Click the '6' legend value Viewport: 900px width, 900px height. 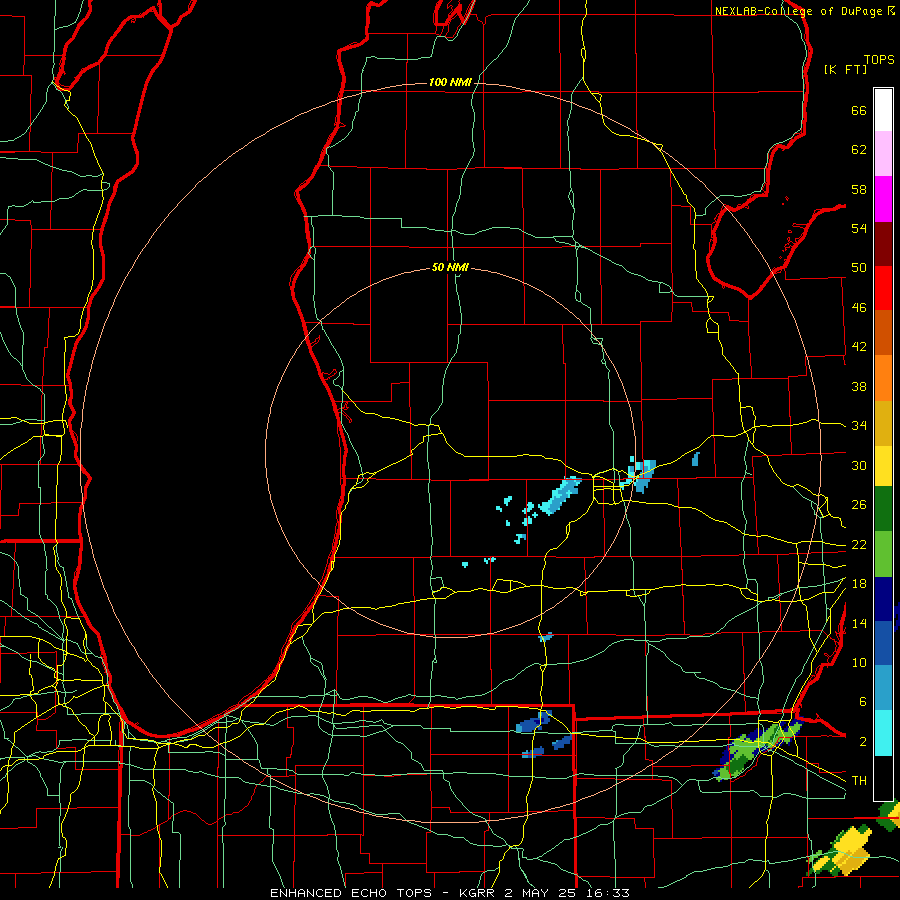click(862, 702)
